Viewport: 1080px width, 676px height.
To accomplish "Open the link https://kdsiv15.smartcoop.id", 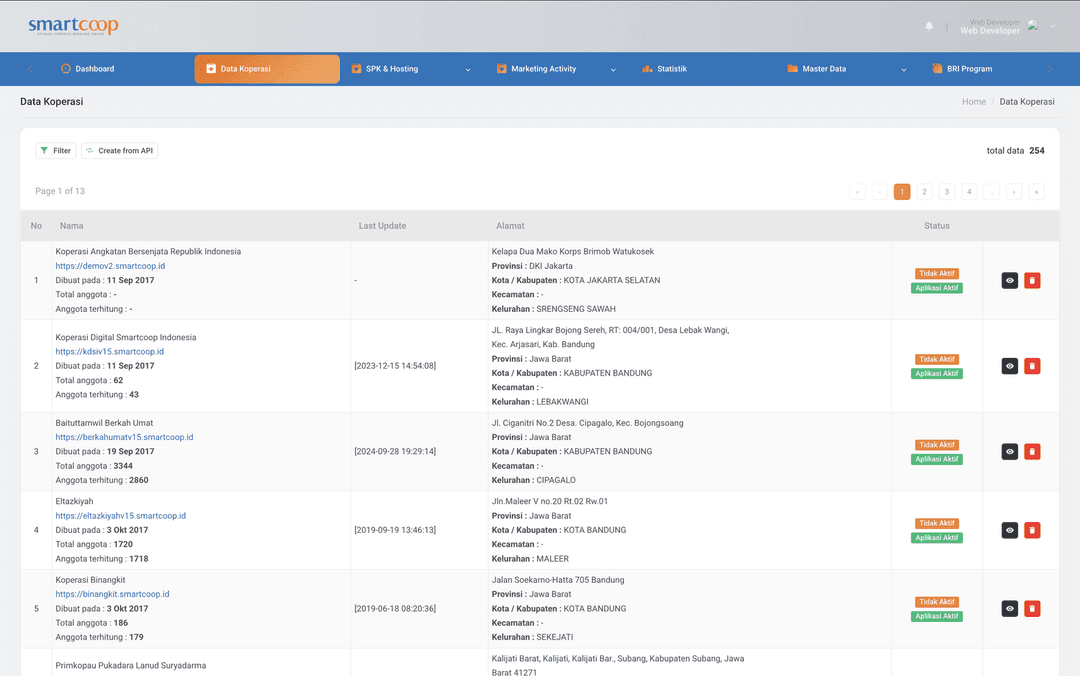I will [109, 351].
